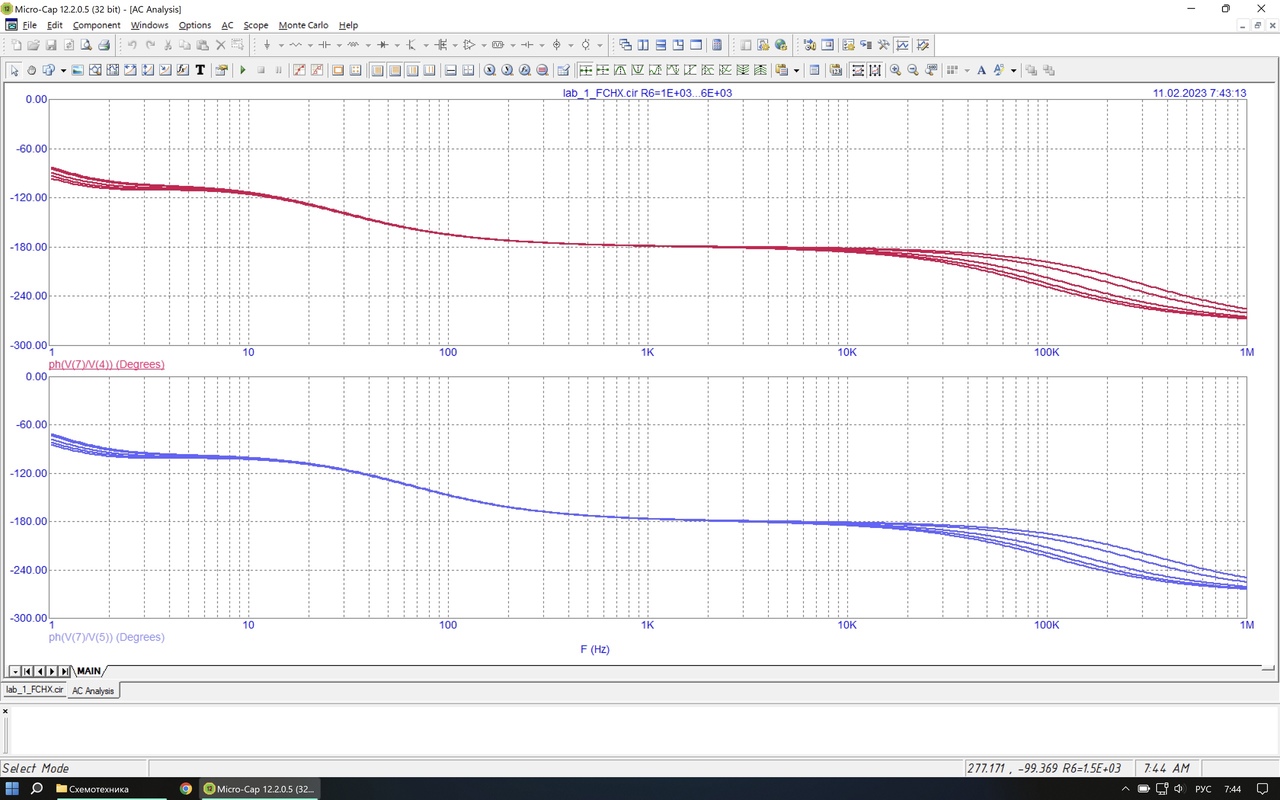
Task: Select the MAIN page tab
Action: pos(89,671)
